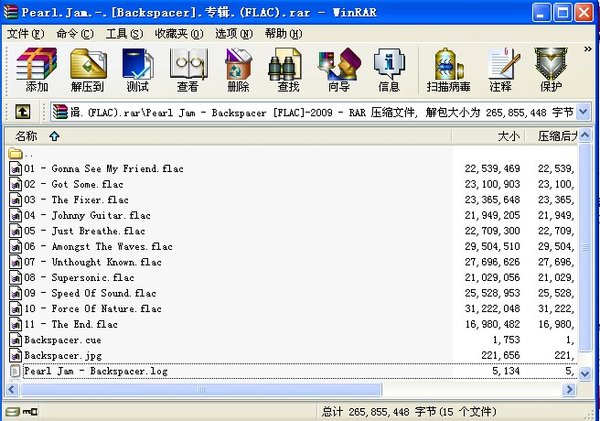Screen dimensions: 600x421
Task: Sort by 名称 column header
Action: pos(228,136)
